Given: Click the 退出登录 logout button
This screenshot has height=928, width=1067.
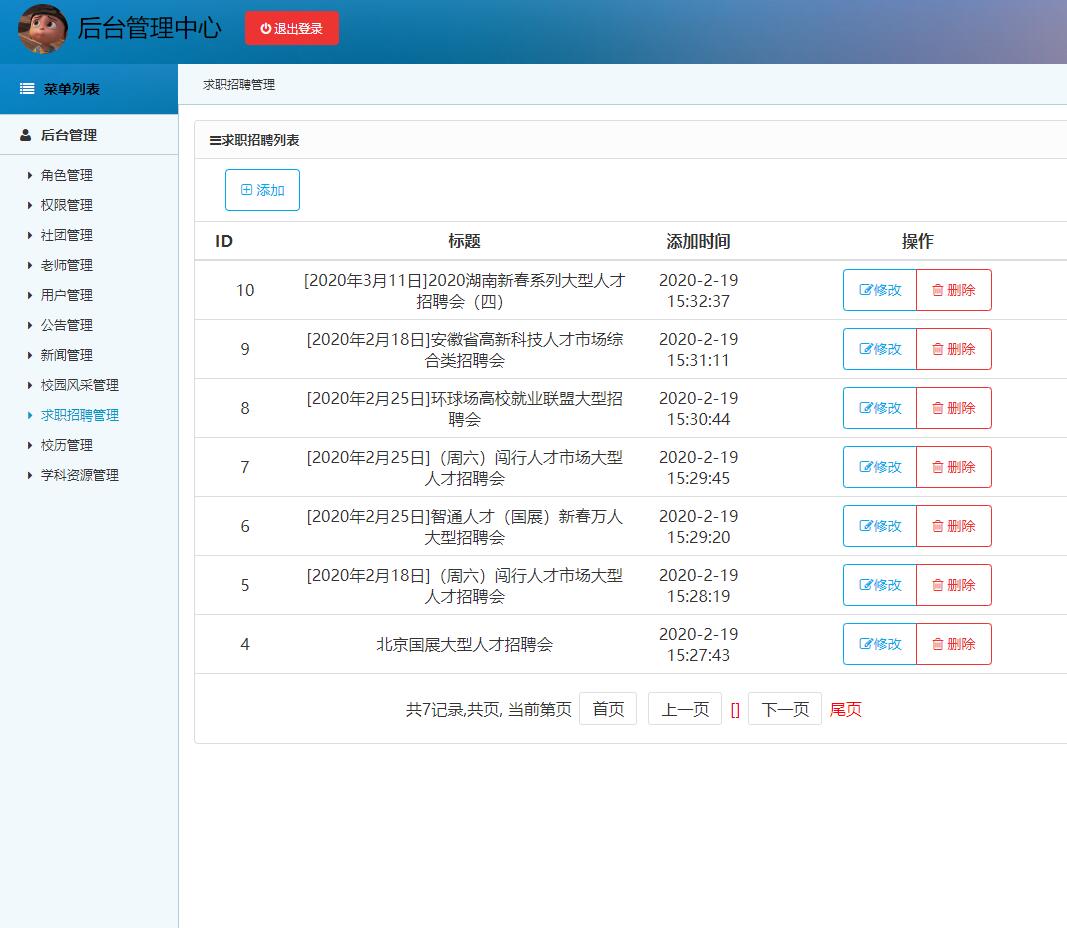Looking at the screenshot, I should click(291, 27).
